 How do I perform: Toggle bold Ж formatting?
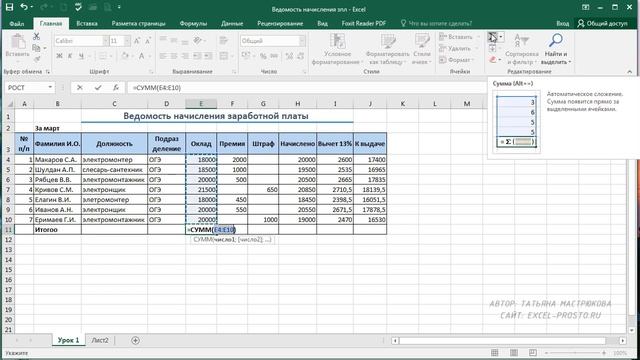(60, 56)
